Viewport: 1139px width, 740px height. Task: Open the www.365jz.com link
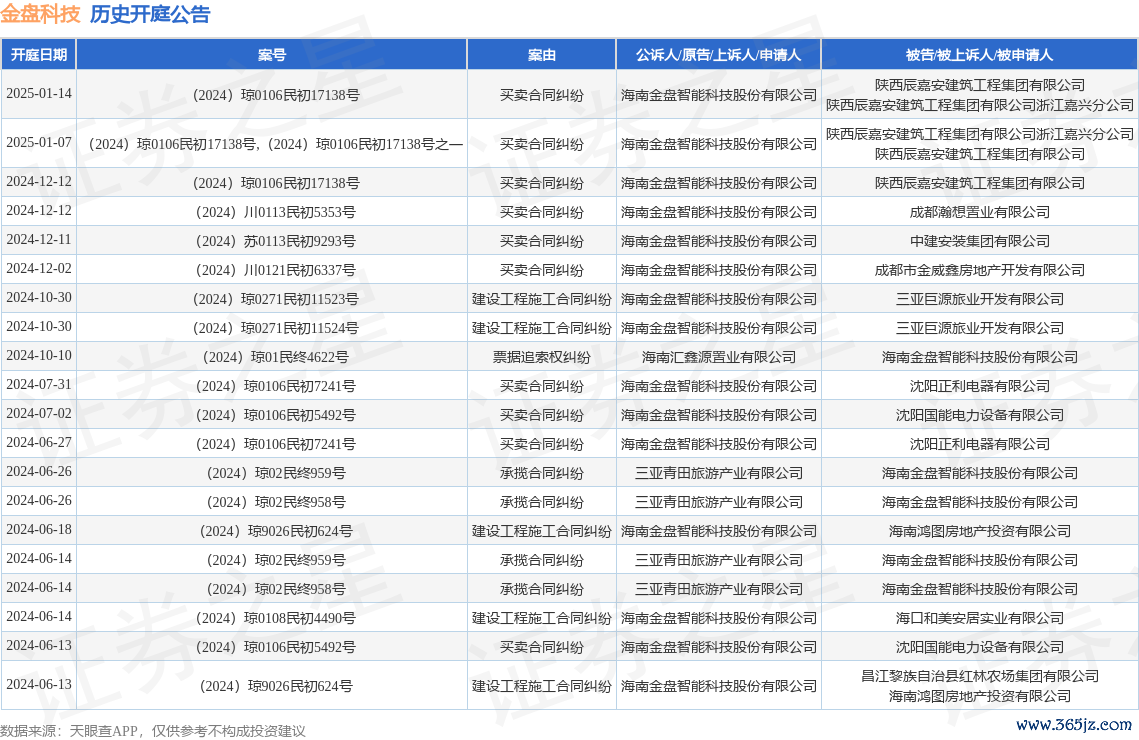(1074, 725)
